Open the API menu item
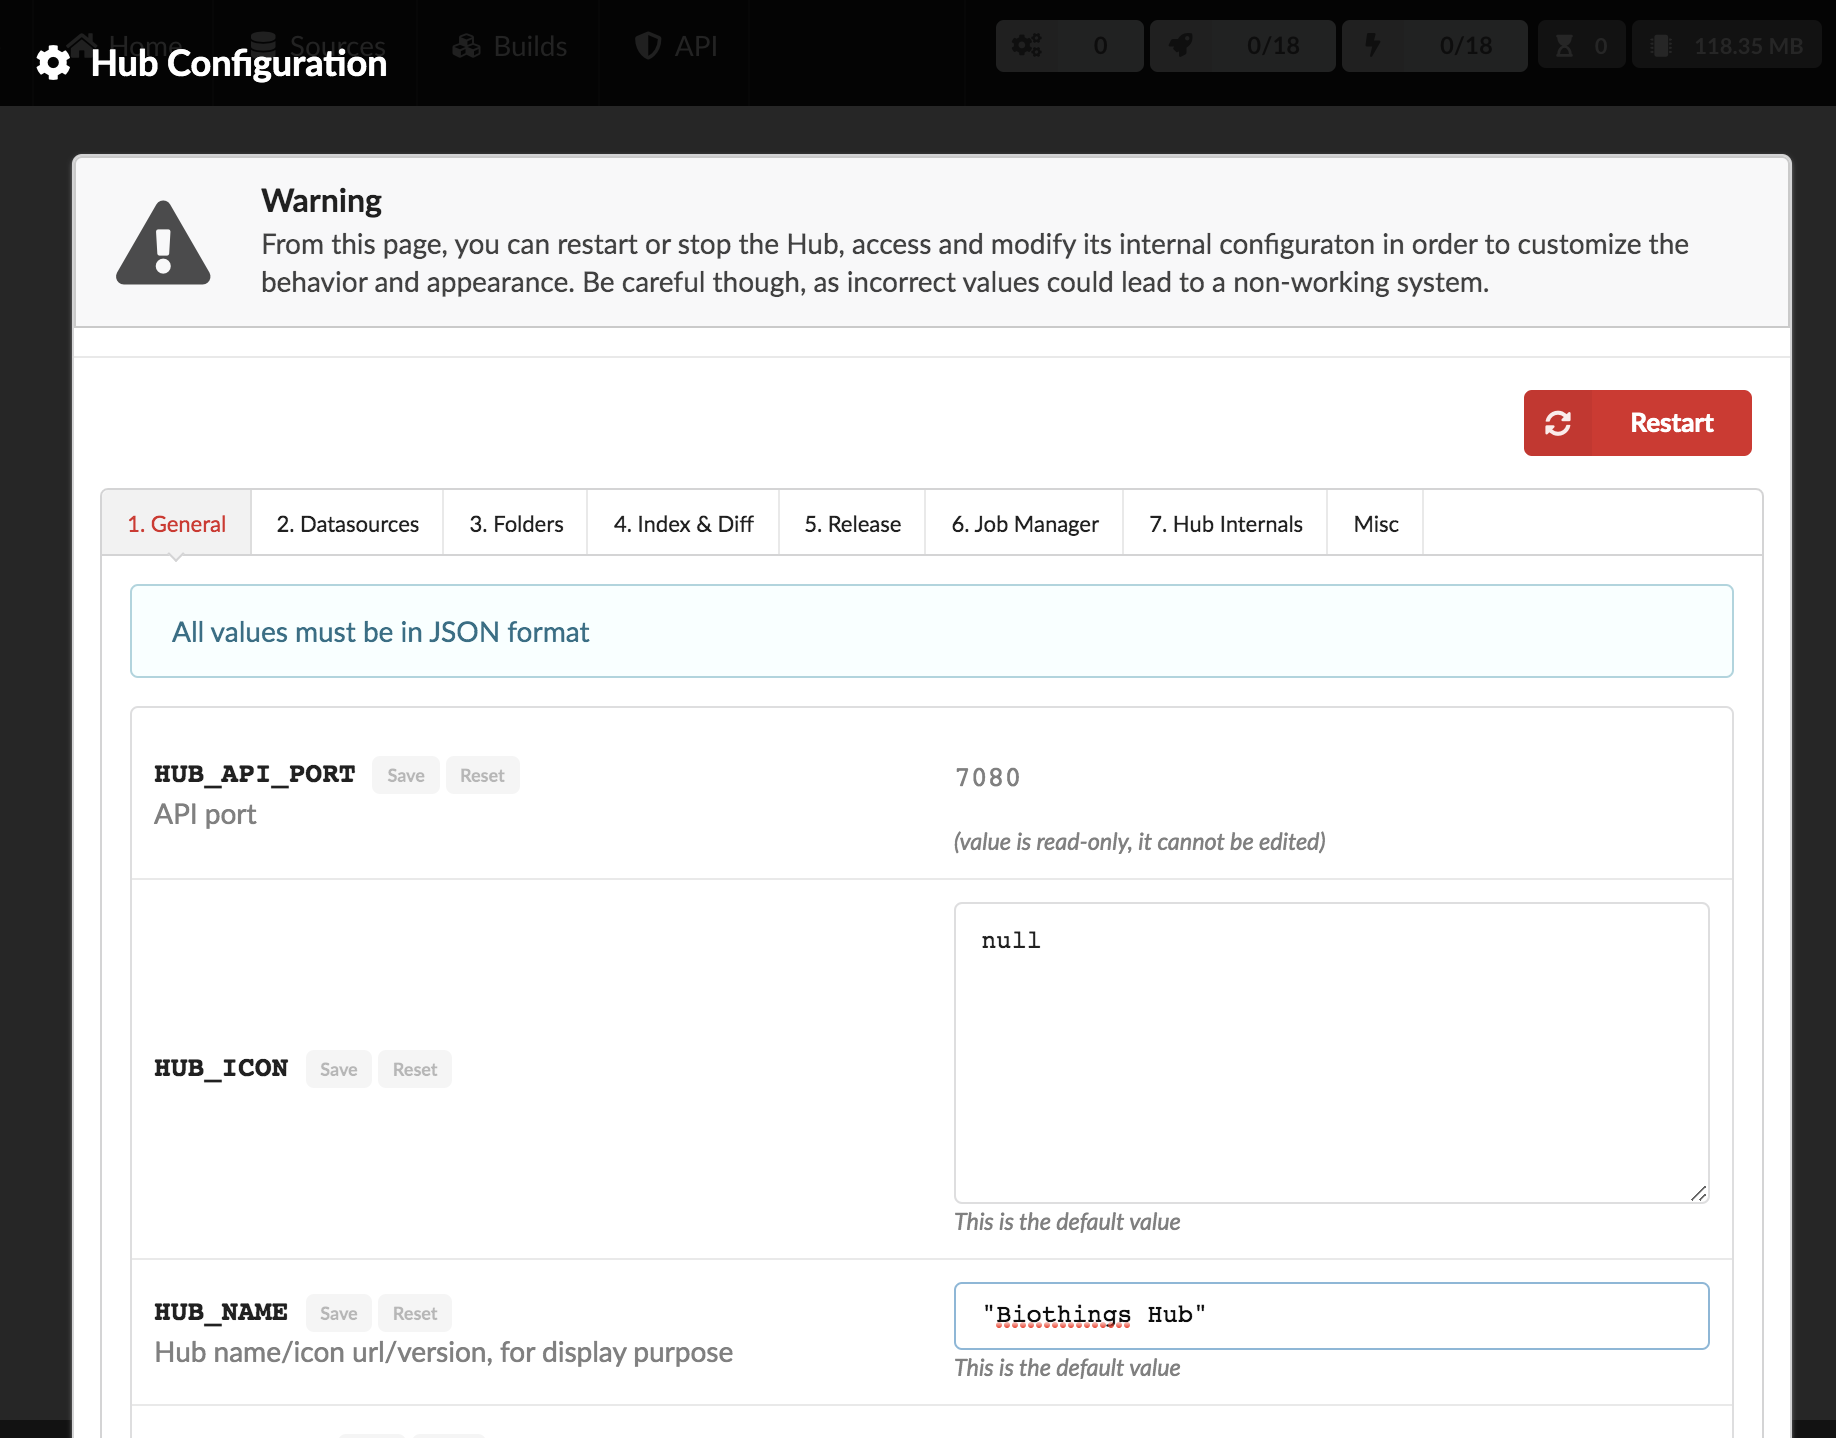 point(675,46)
